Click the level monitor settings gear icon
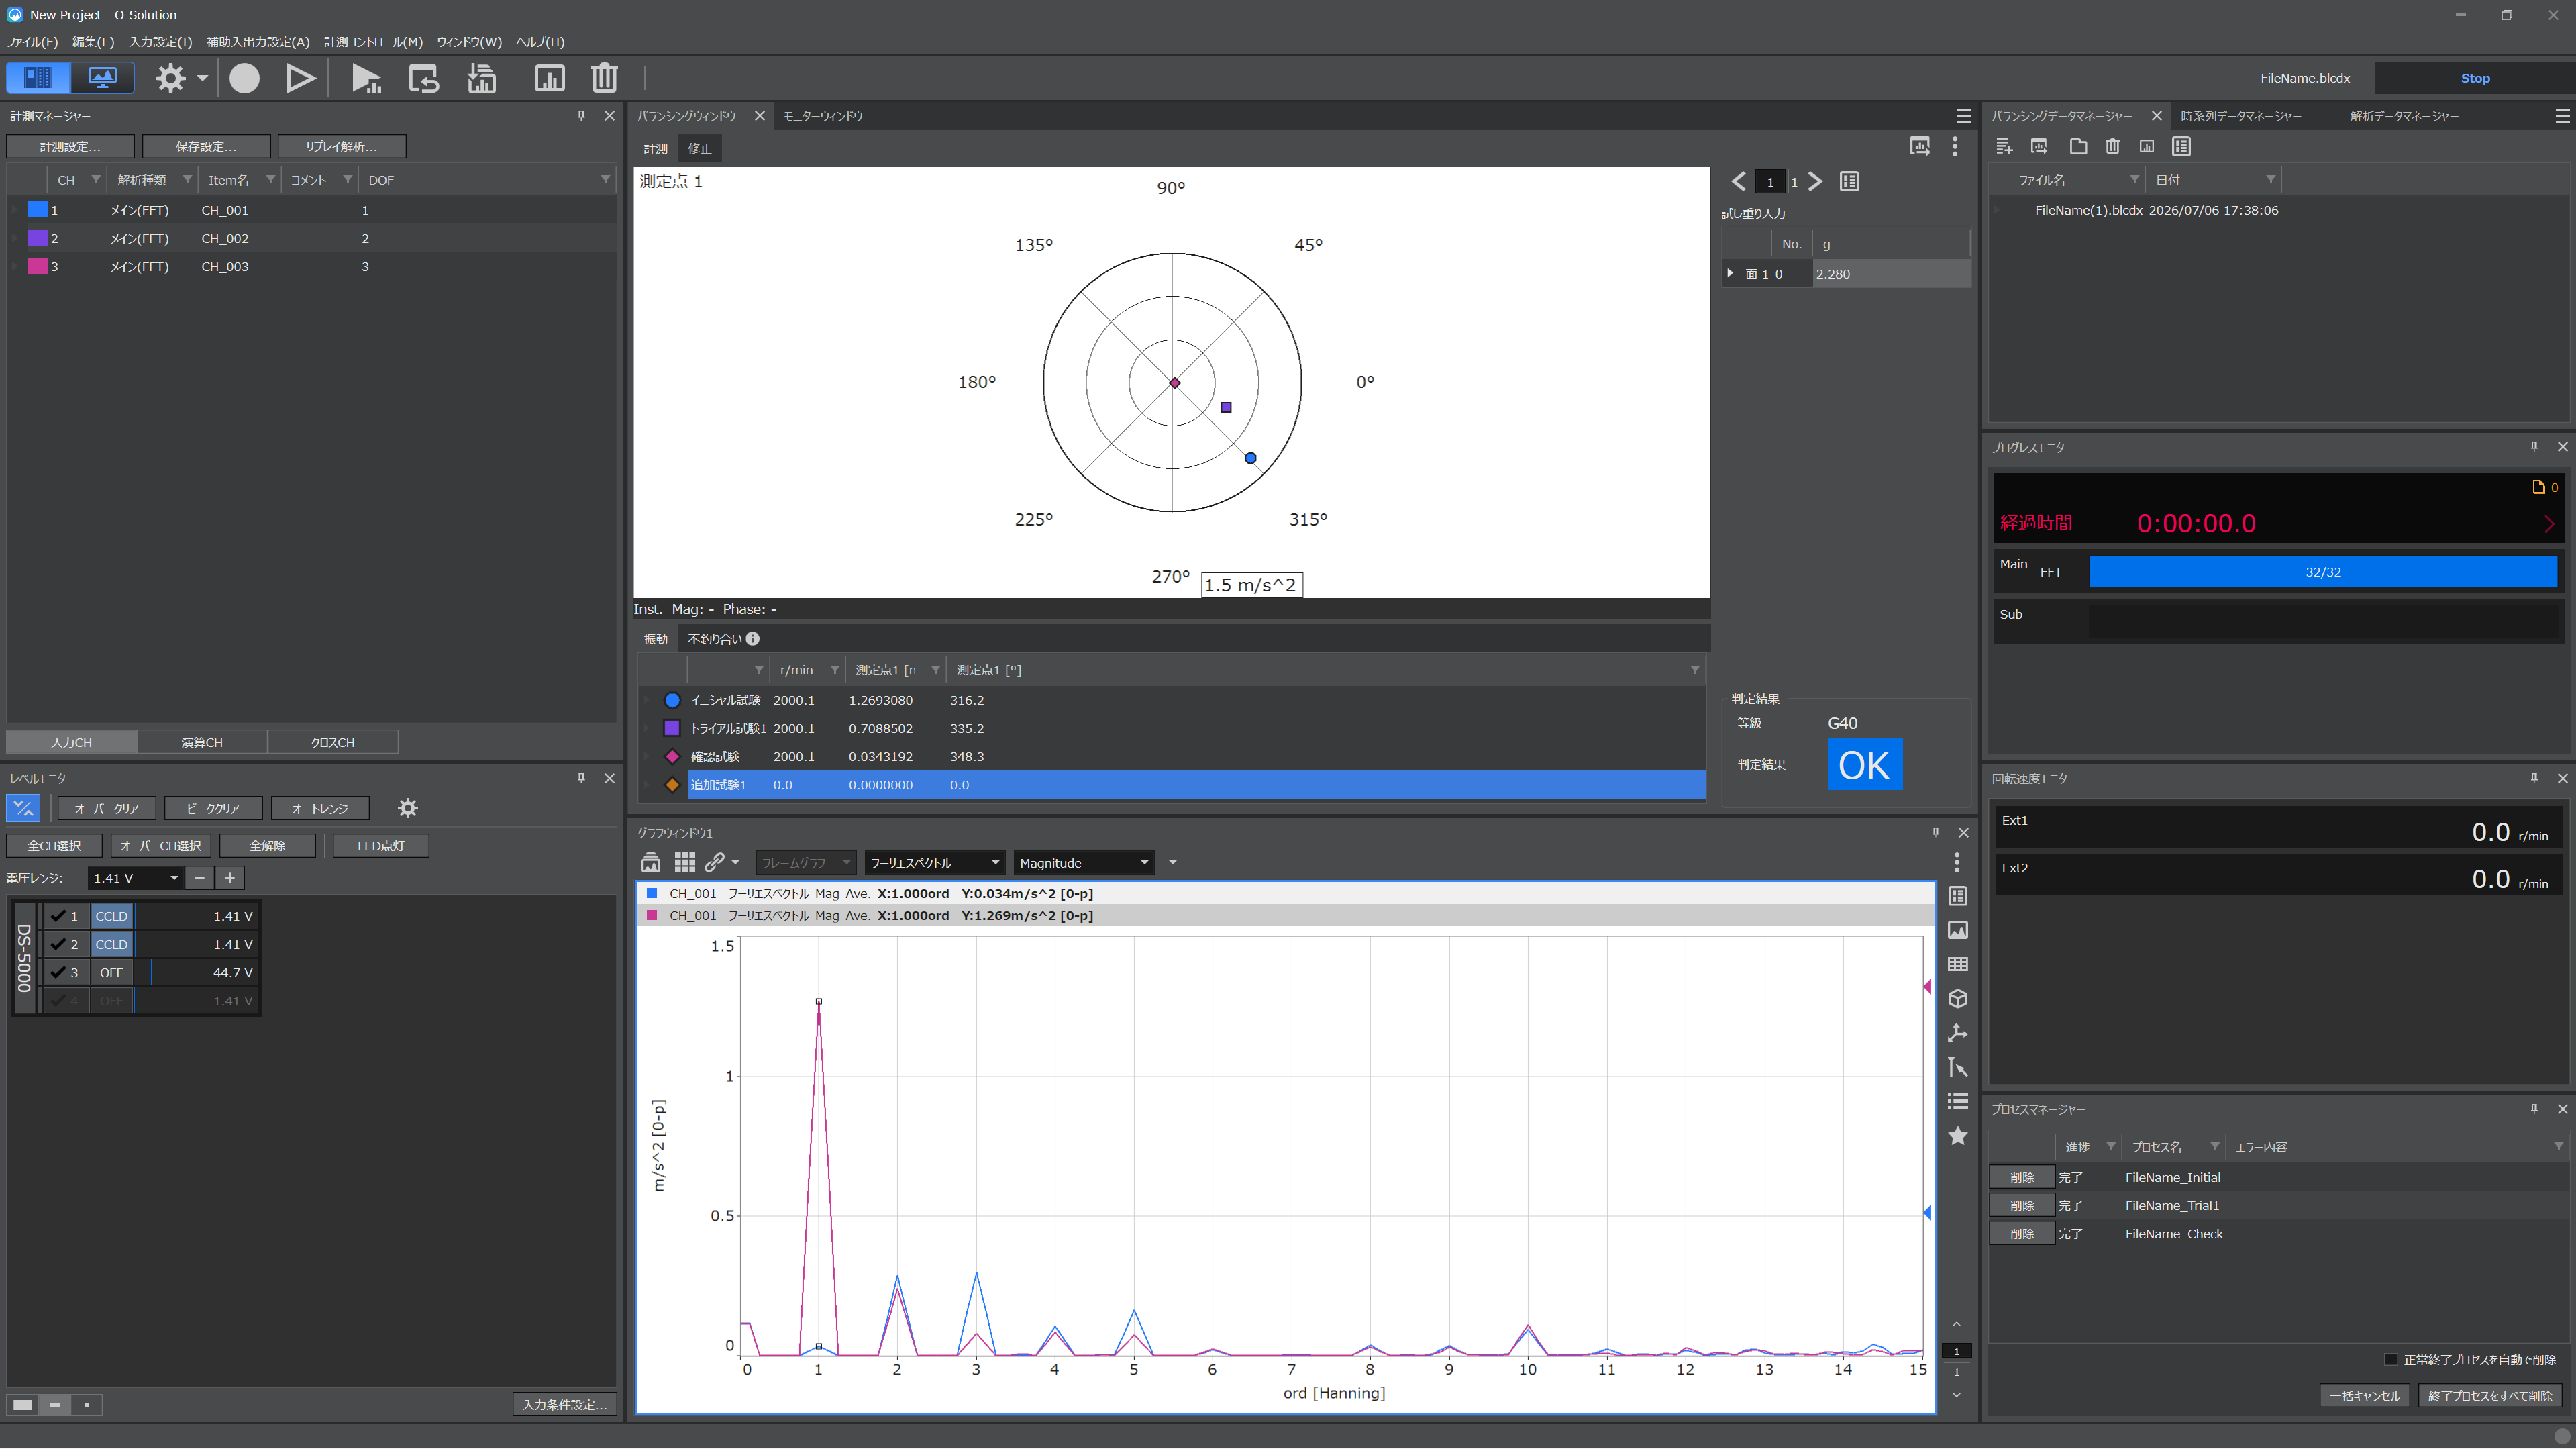The image size is (2576, 1449). coord(407,808)
